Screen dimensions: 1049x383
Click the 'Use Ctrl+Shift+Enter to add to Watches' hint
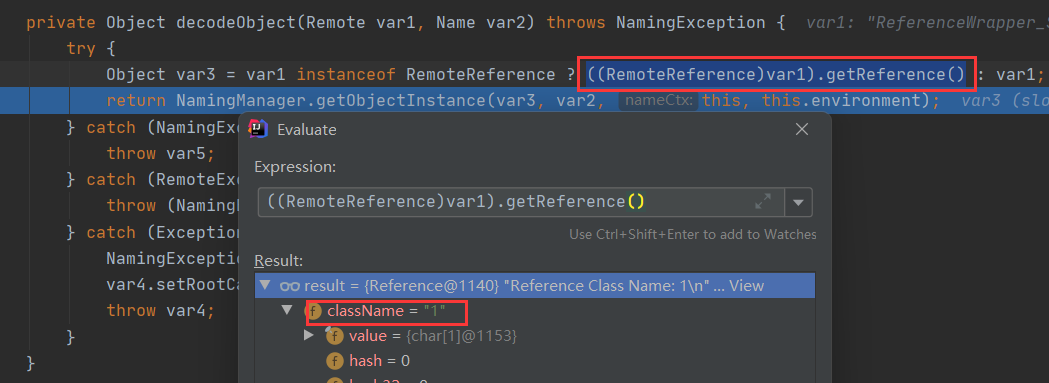pyautogui.click(x=692, y=234)
